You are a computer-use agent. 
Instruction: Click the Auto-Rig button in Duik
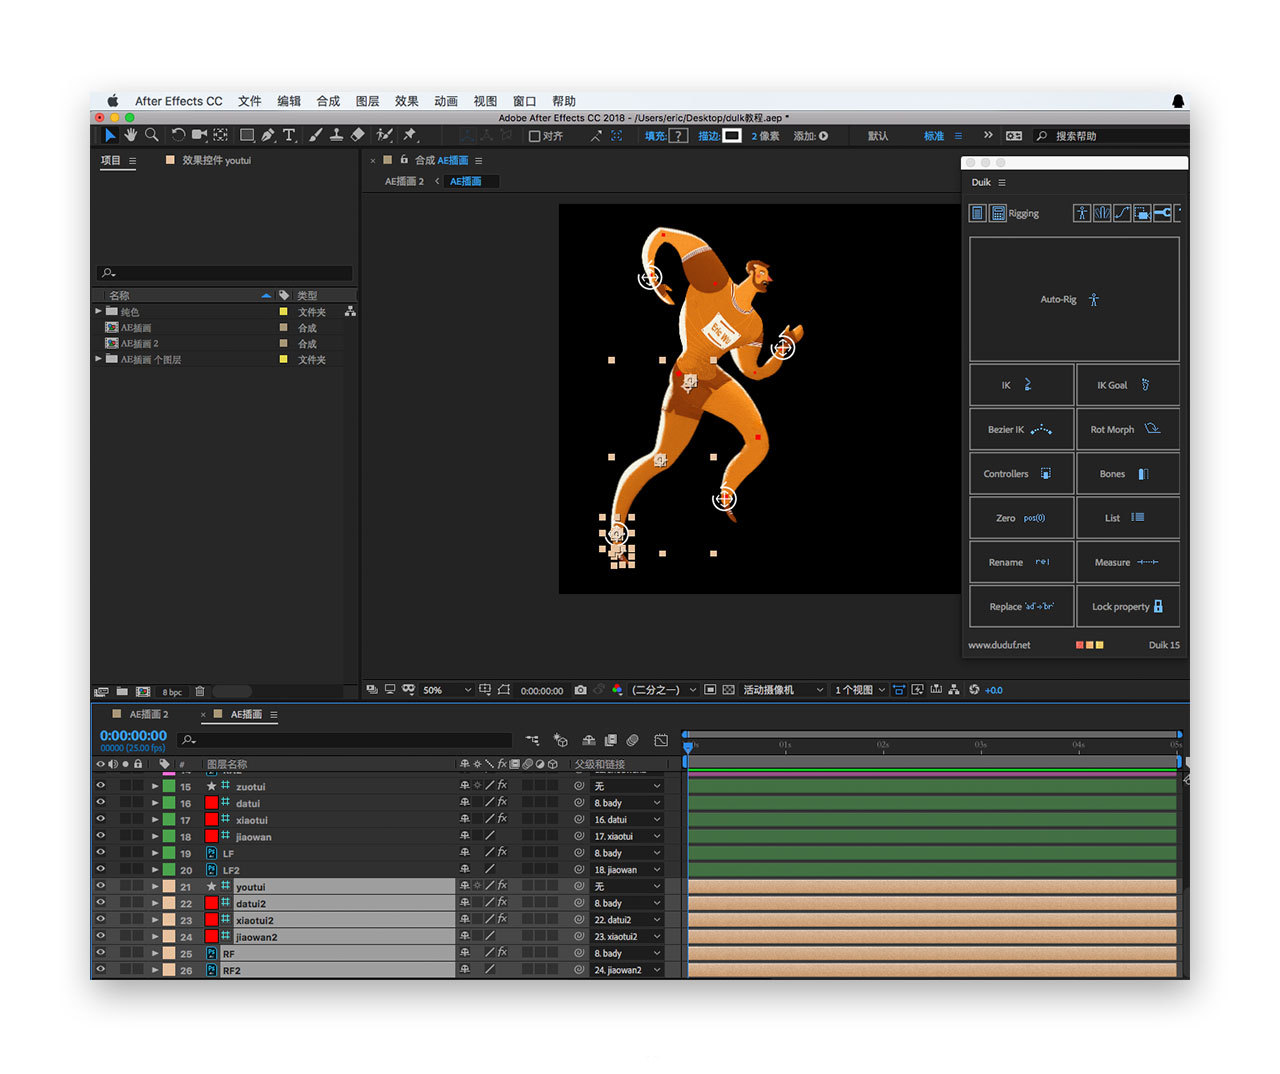pos(1074,299)
